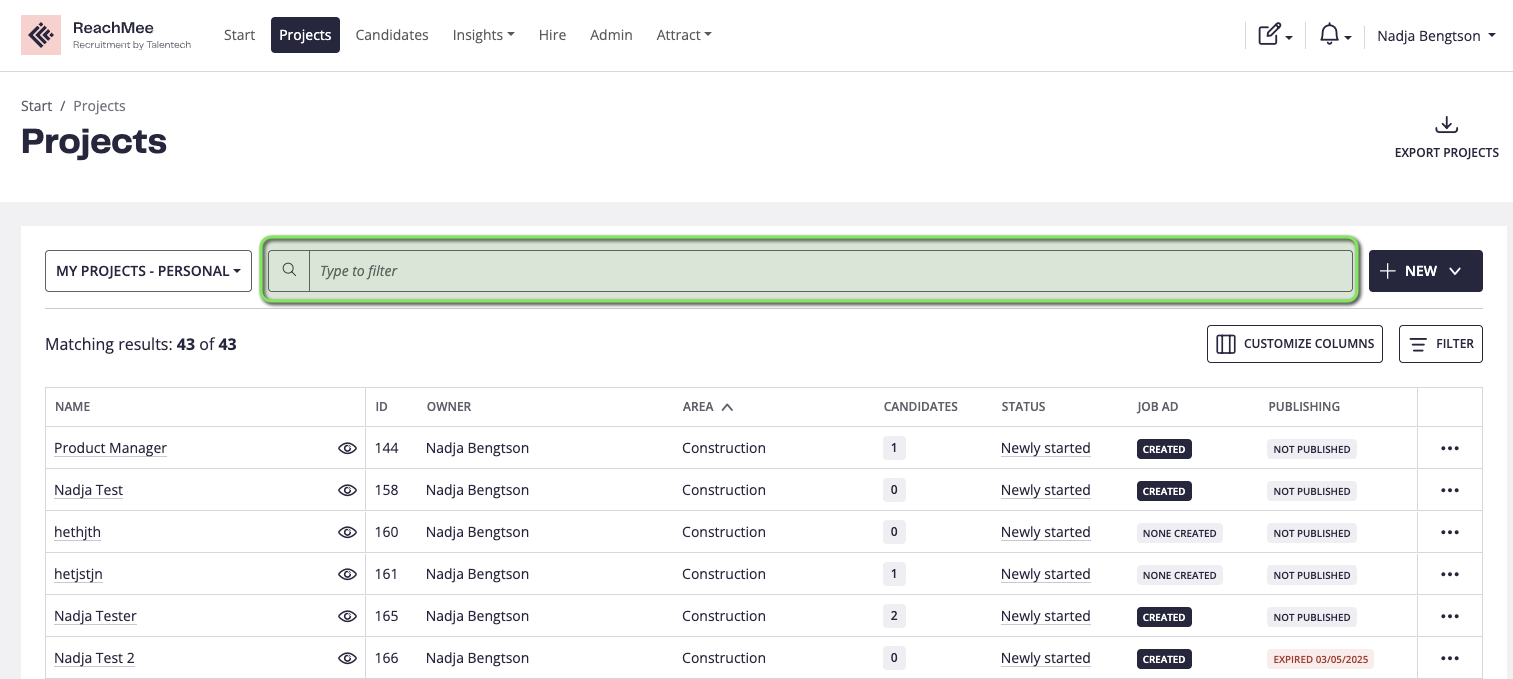Toggle eye icon for hethjth project

[x=347, y=533]
